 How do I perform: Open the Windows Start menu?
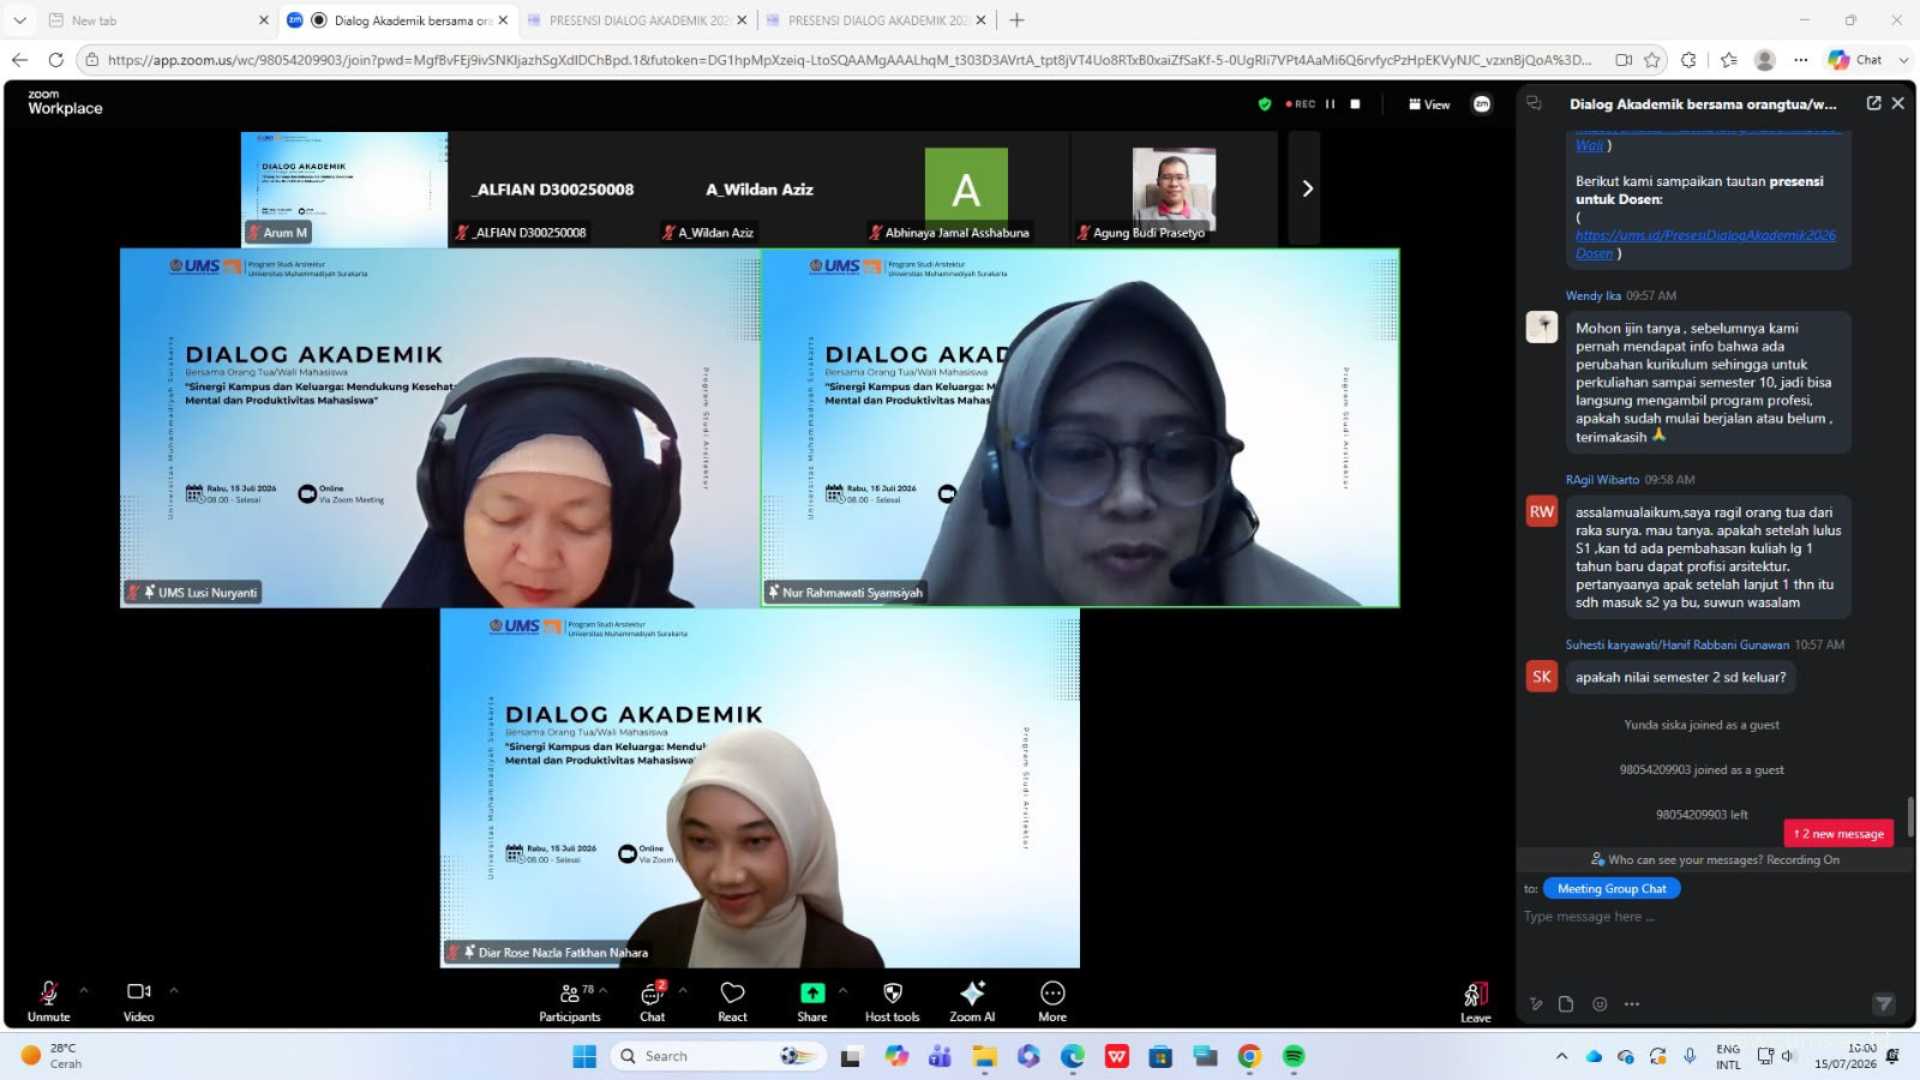584,1056
